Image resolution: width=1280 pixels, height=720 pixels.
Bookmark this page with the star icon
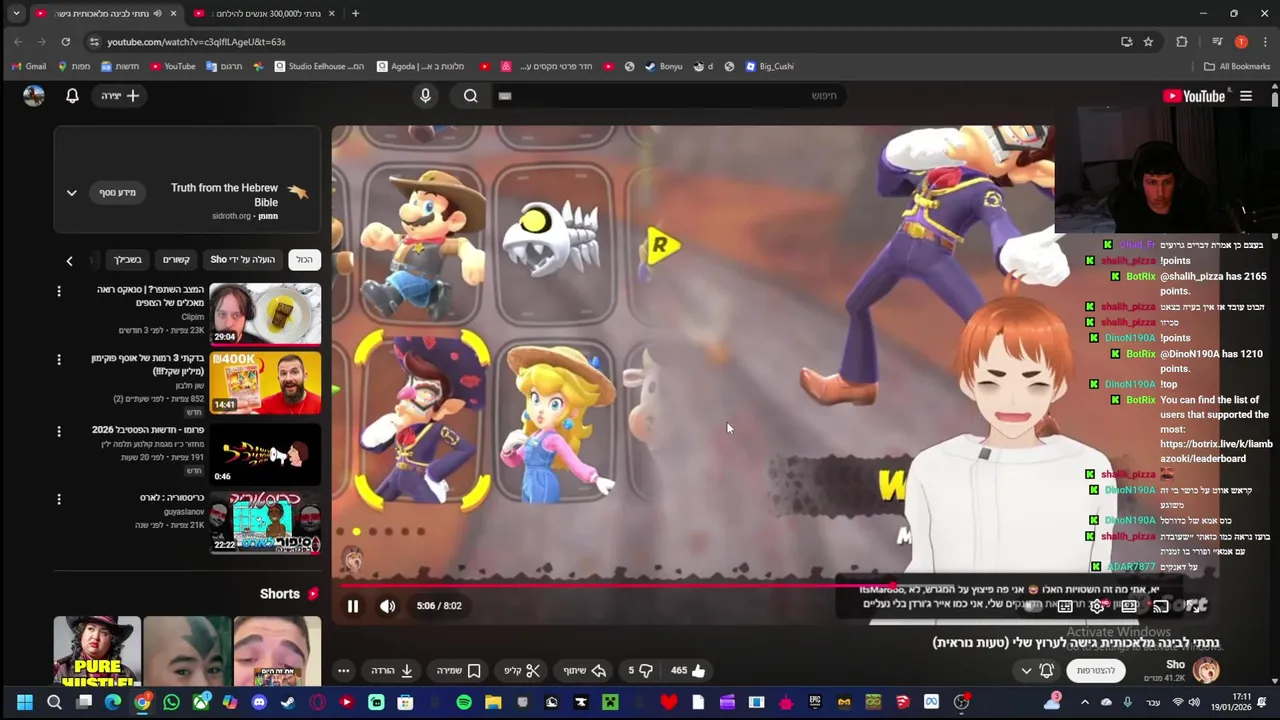pyautogui.click(x=1148, y=42)
